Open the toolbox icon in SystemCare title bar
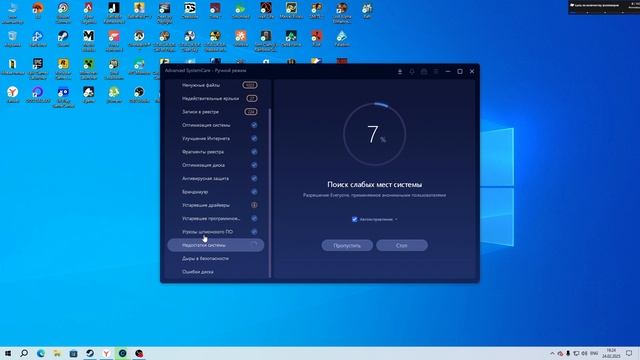This screenshot has height=360, width=640. [424, 71]
